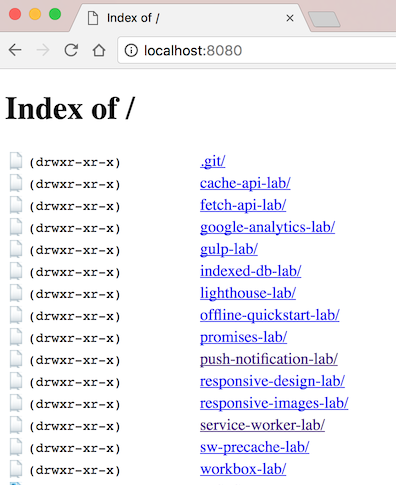Open the service-worker-lab/ link
The width and height of the screenshot is (396, 485).
click(262, 425)
